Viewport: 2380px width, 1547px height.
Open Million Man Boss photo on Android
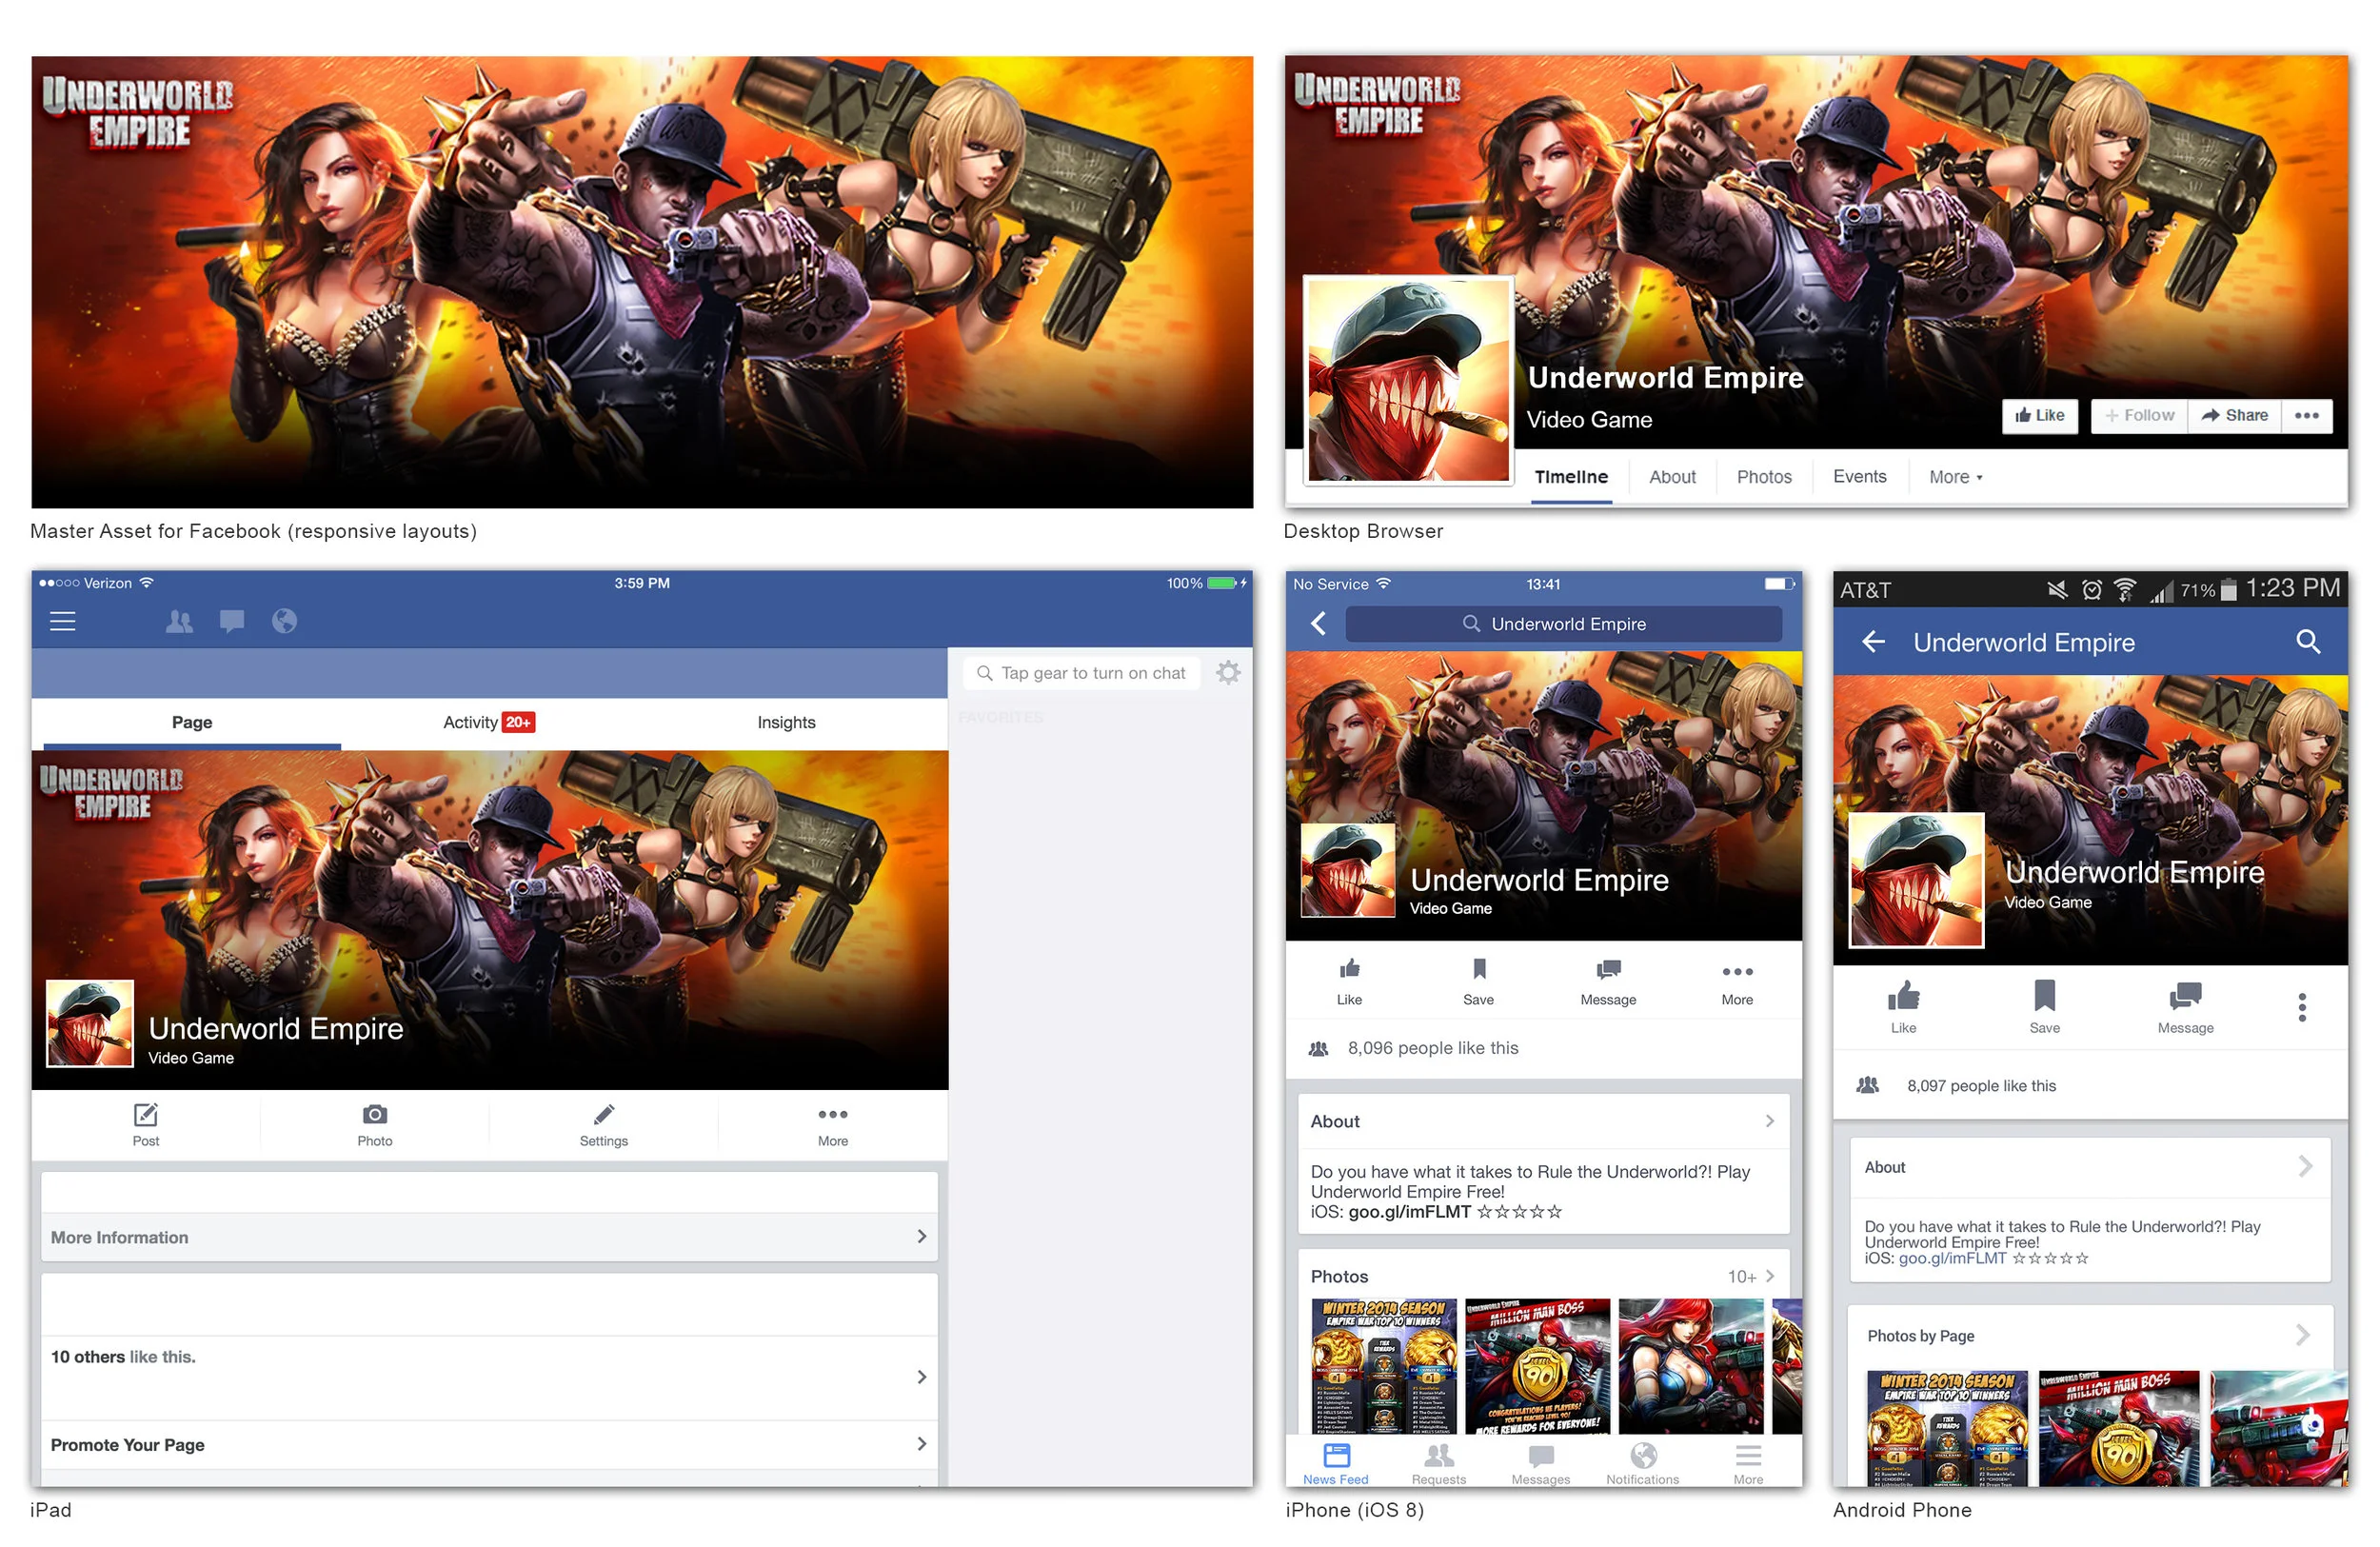coord(2119,1428)
